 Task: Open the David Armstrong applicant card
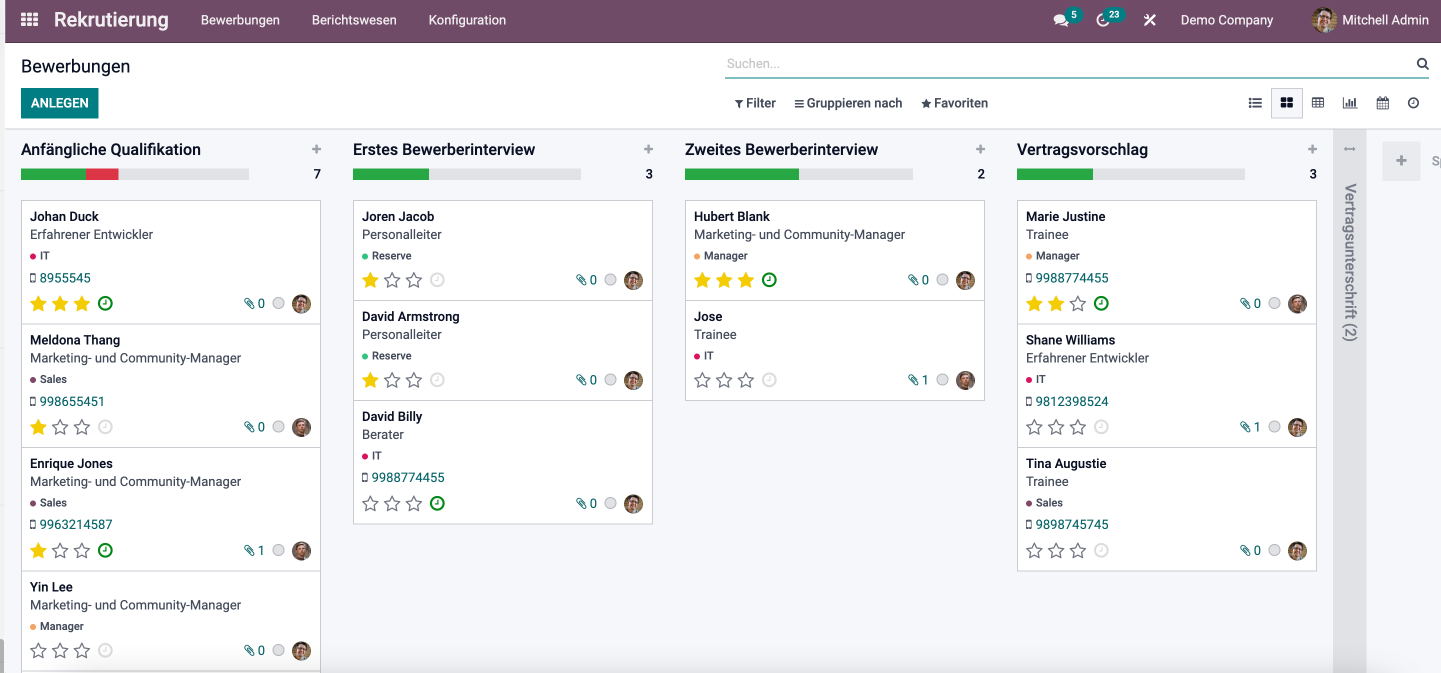pos(503,350)
